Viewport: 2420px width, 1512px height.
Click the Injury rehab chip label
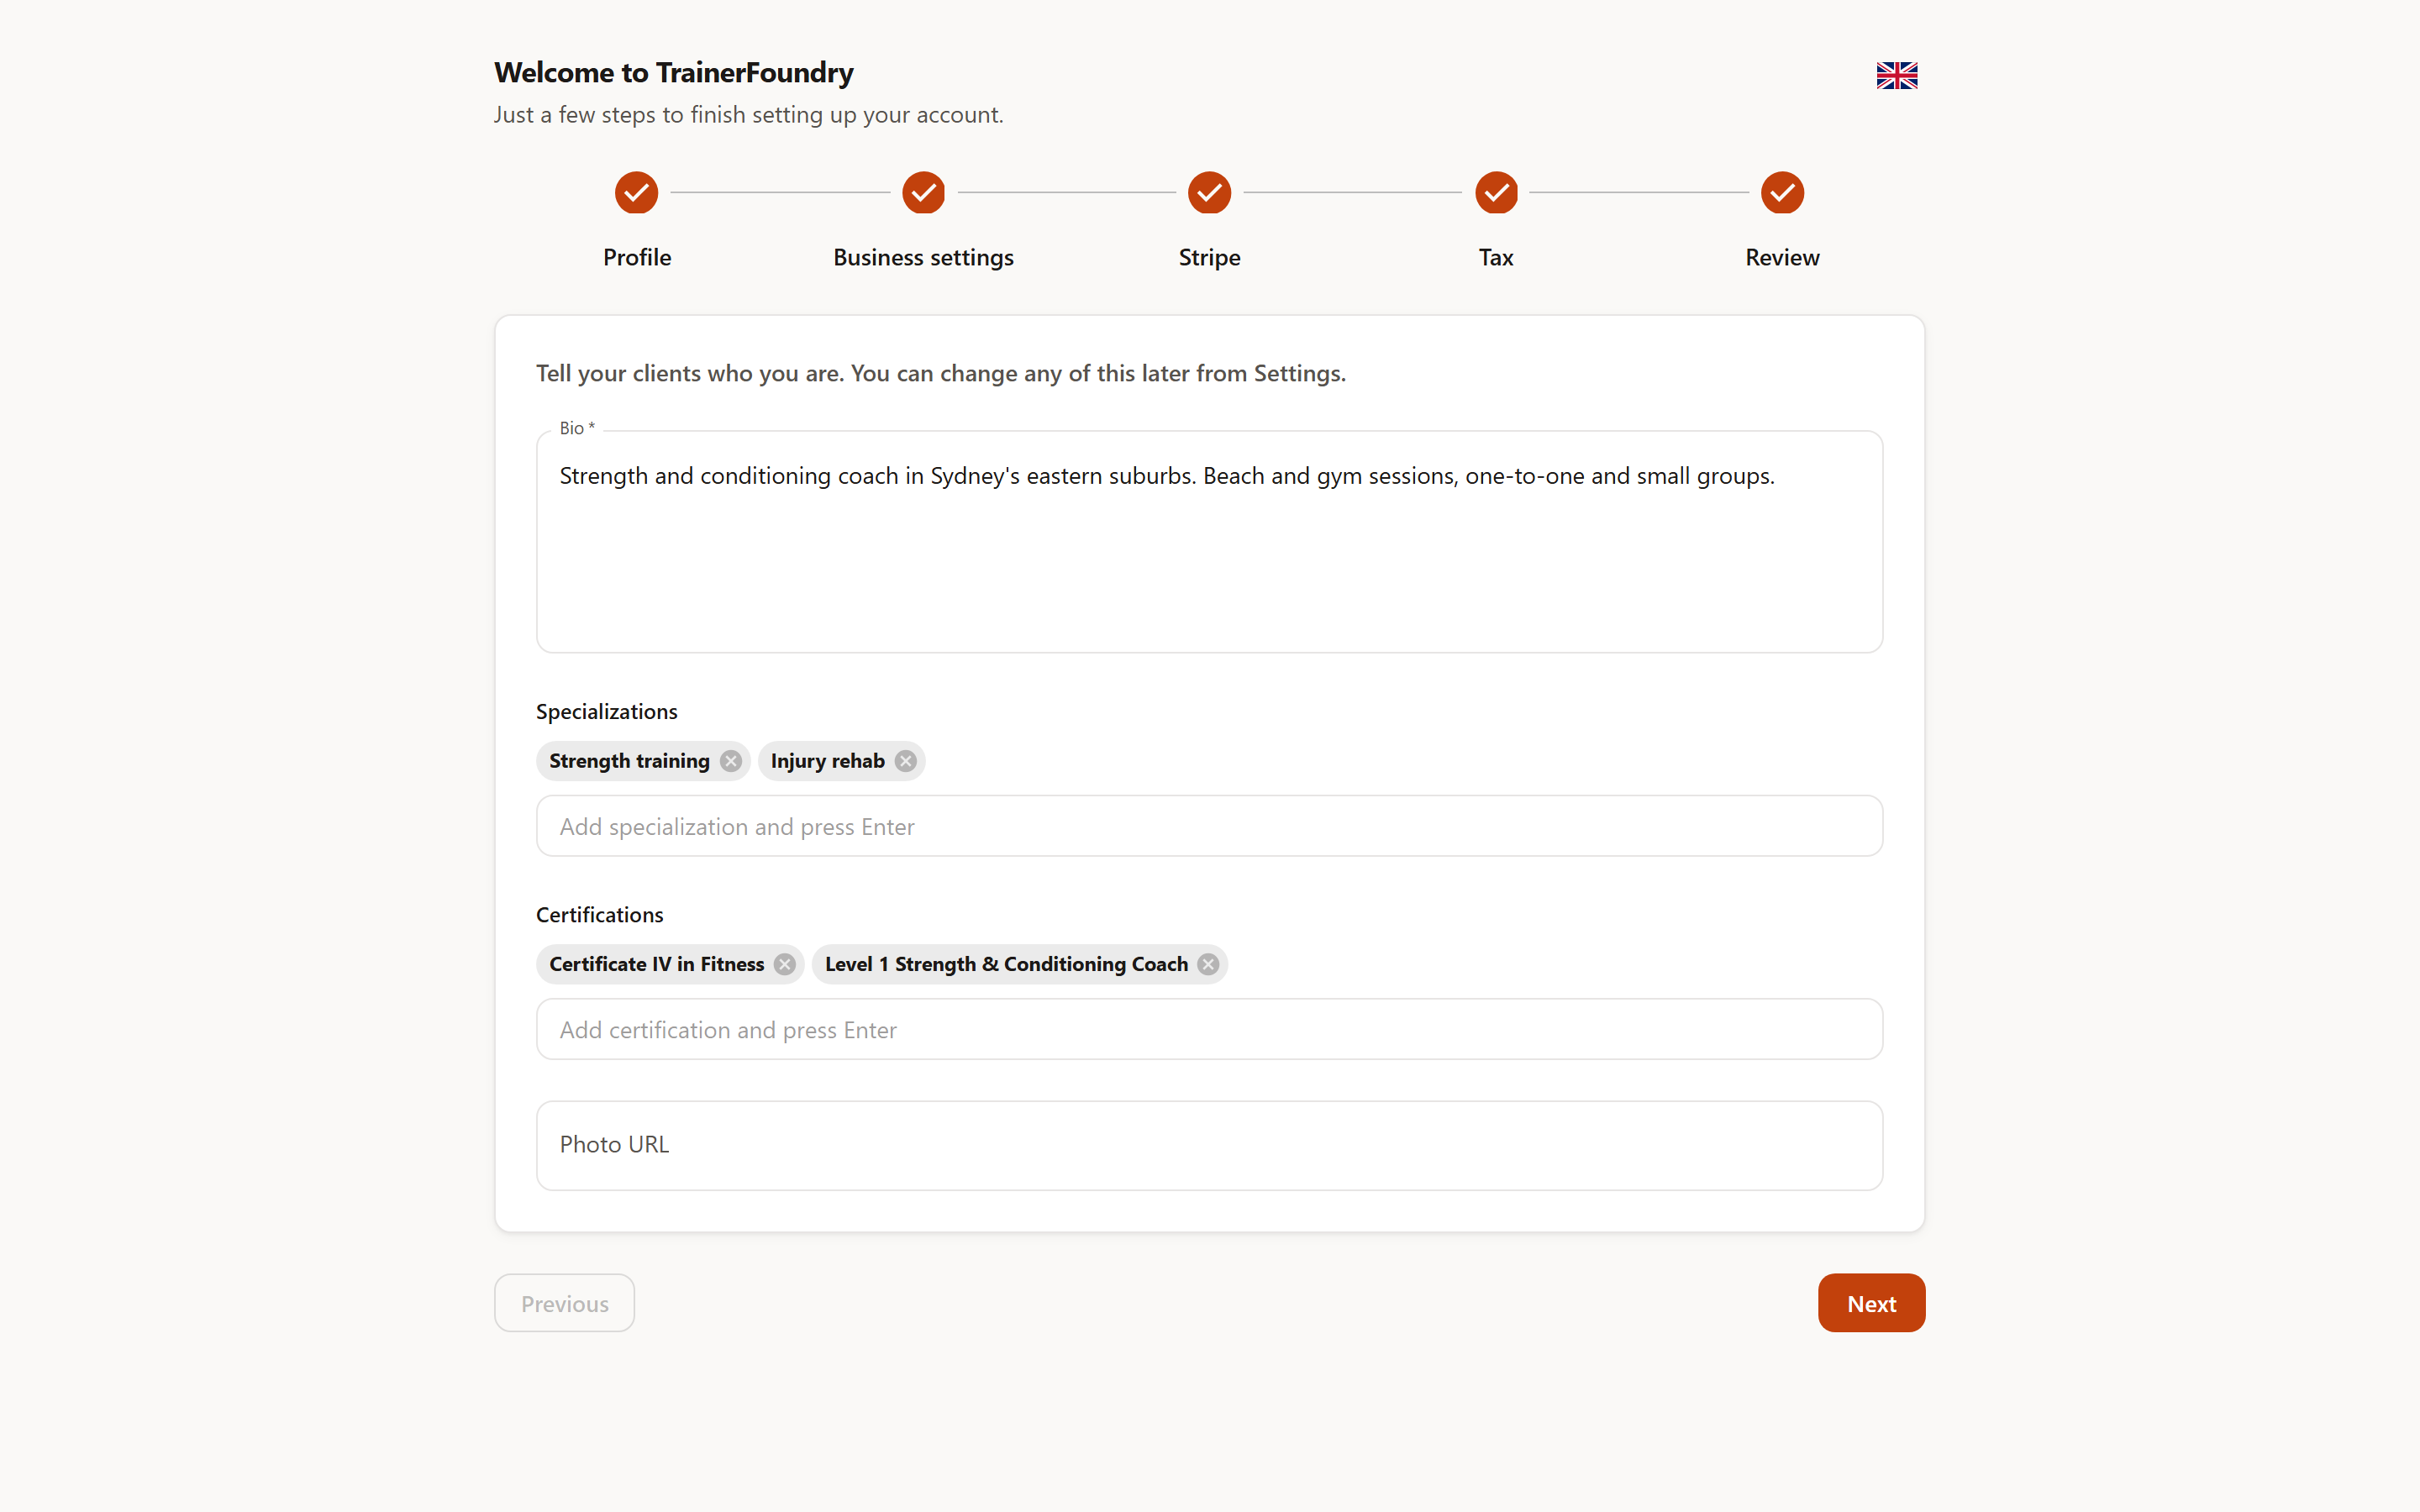tap(827, 761)
